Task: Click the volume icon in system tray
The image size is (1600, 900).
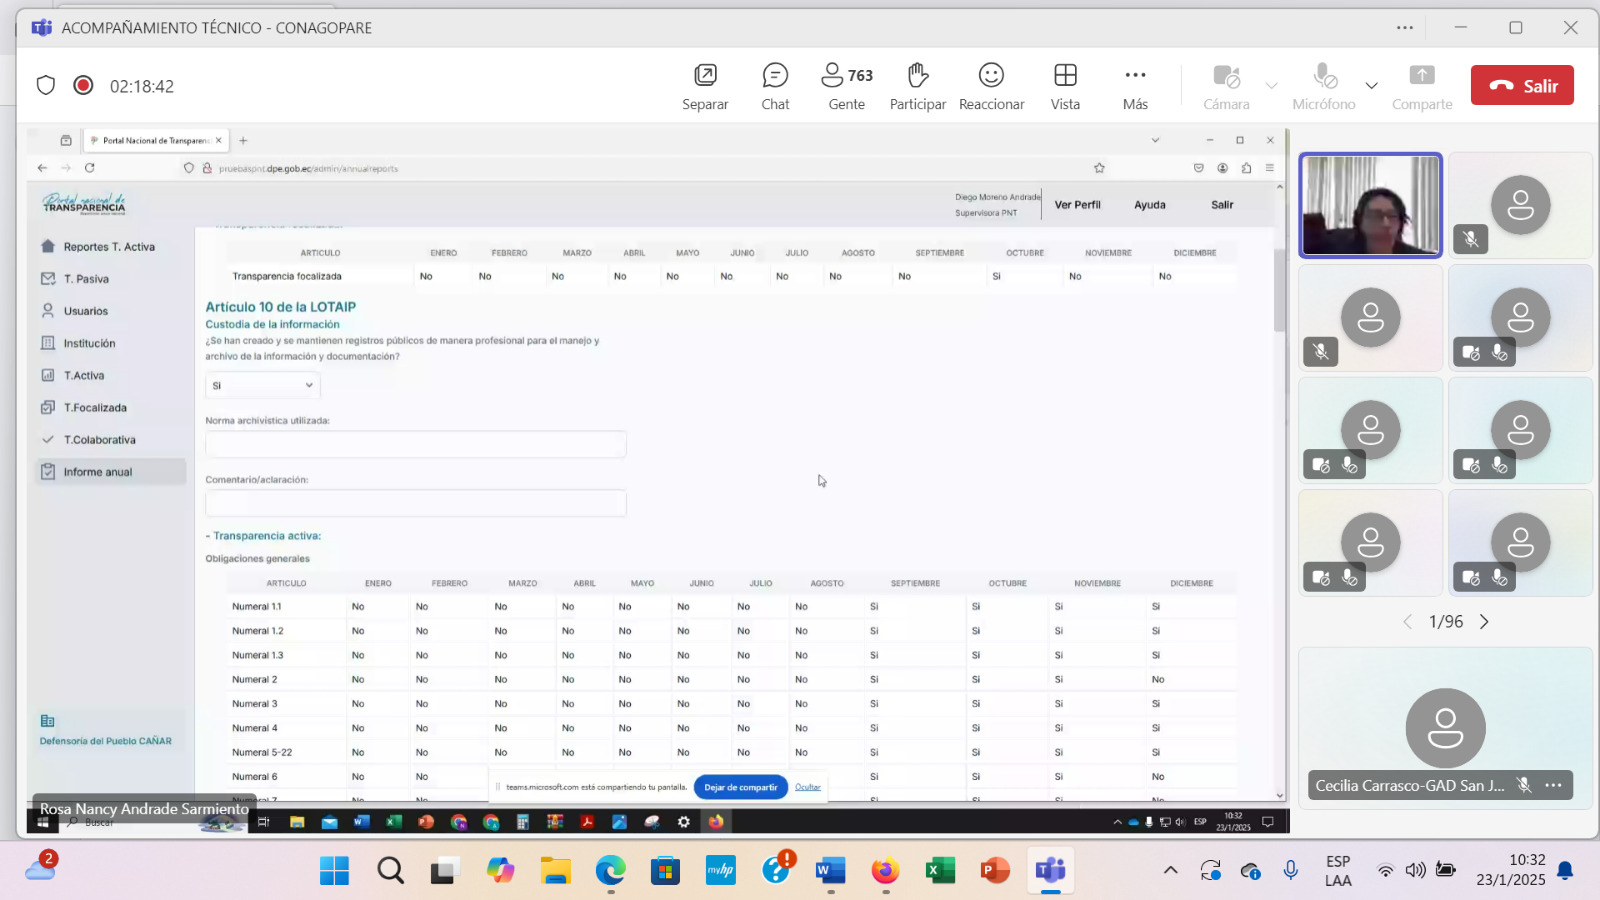Action: click(x=1415, y=871)
